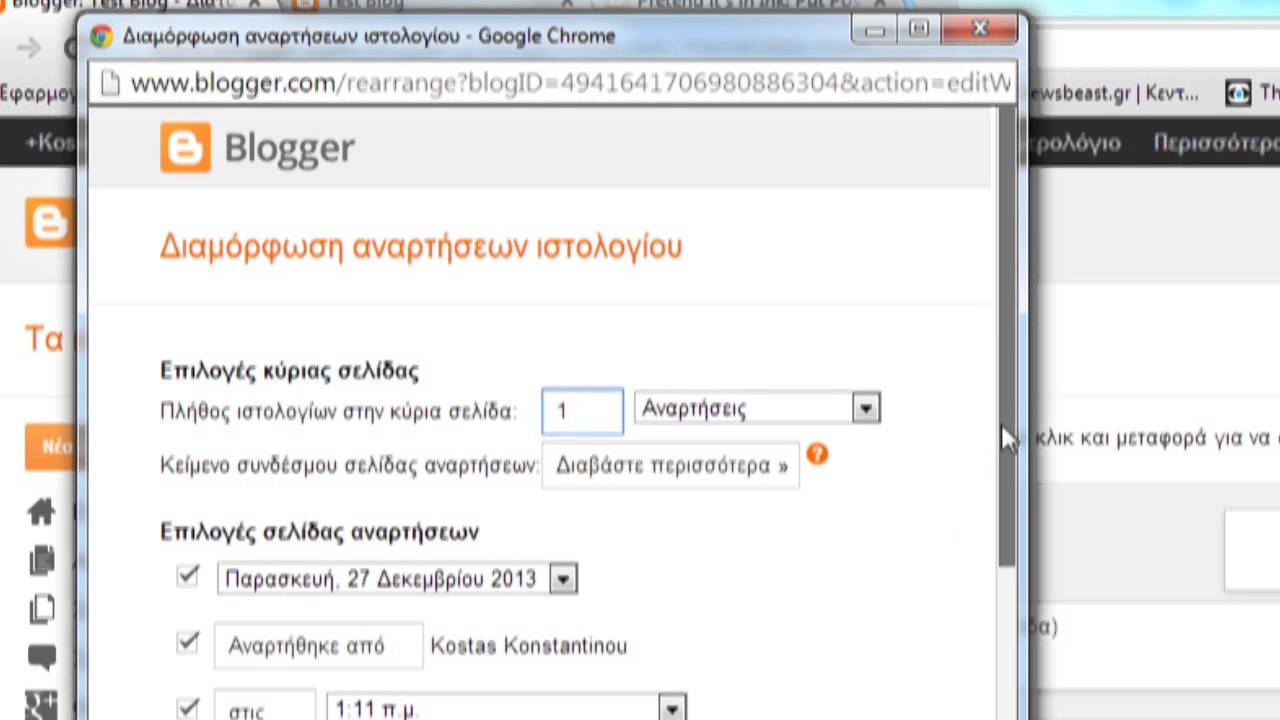Click bookmark icon next to newsbeast.gr
Screen dimensions: 1280x720
coord(1238,93)
